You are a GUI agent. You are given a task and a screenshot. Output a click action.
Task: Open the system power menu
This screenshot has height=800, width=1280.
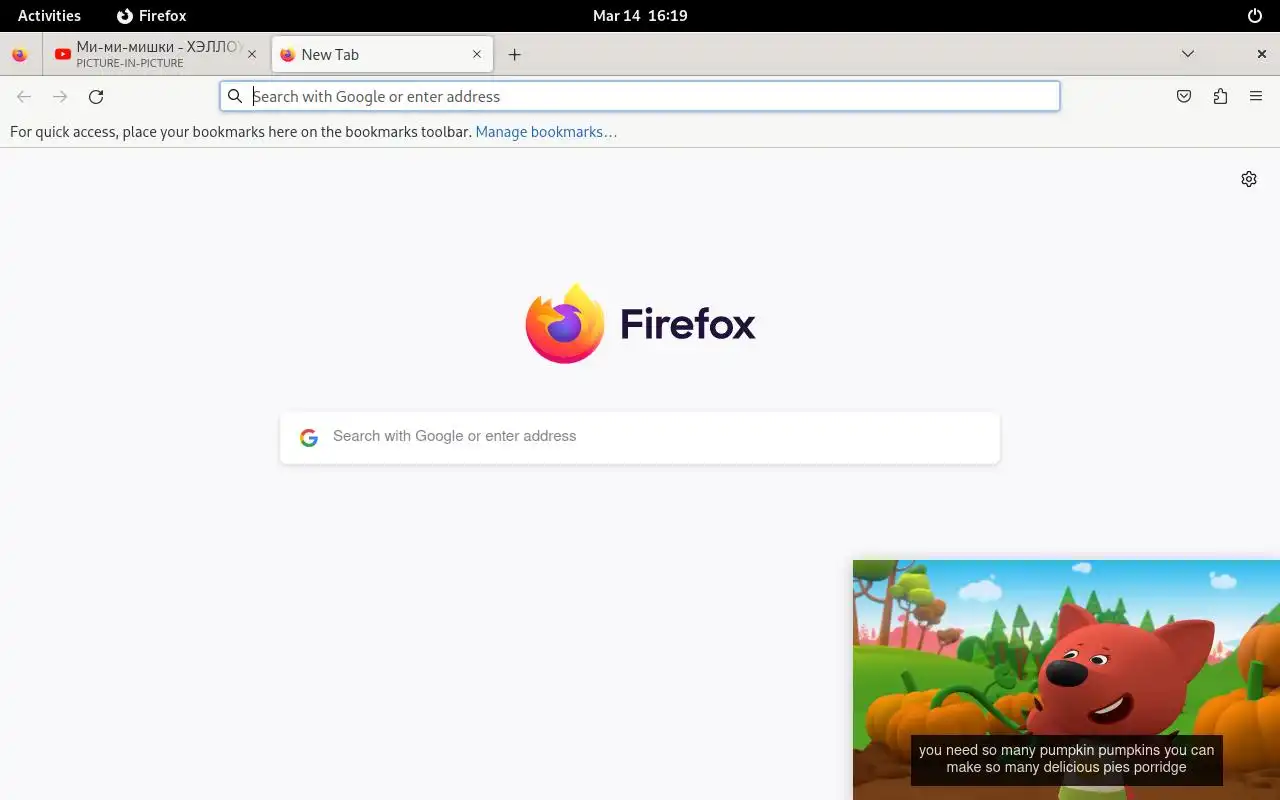click(1255, 16)
